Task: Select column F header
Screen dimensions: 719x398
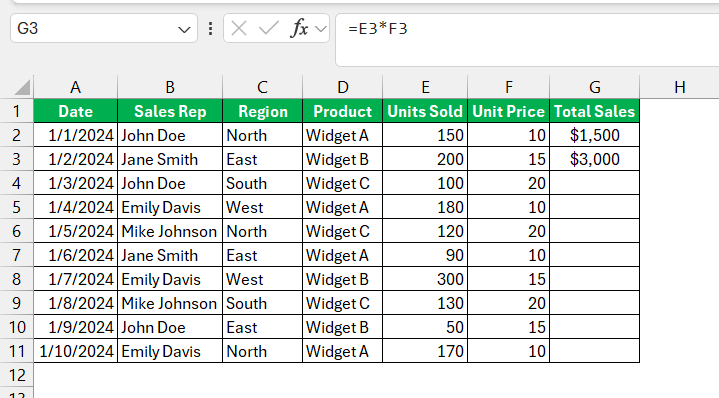Action: point(509,87)
